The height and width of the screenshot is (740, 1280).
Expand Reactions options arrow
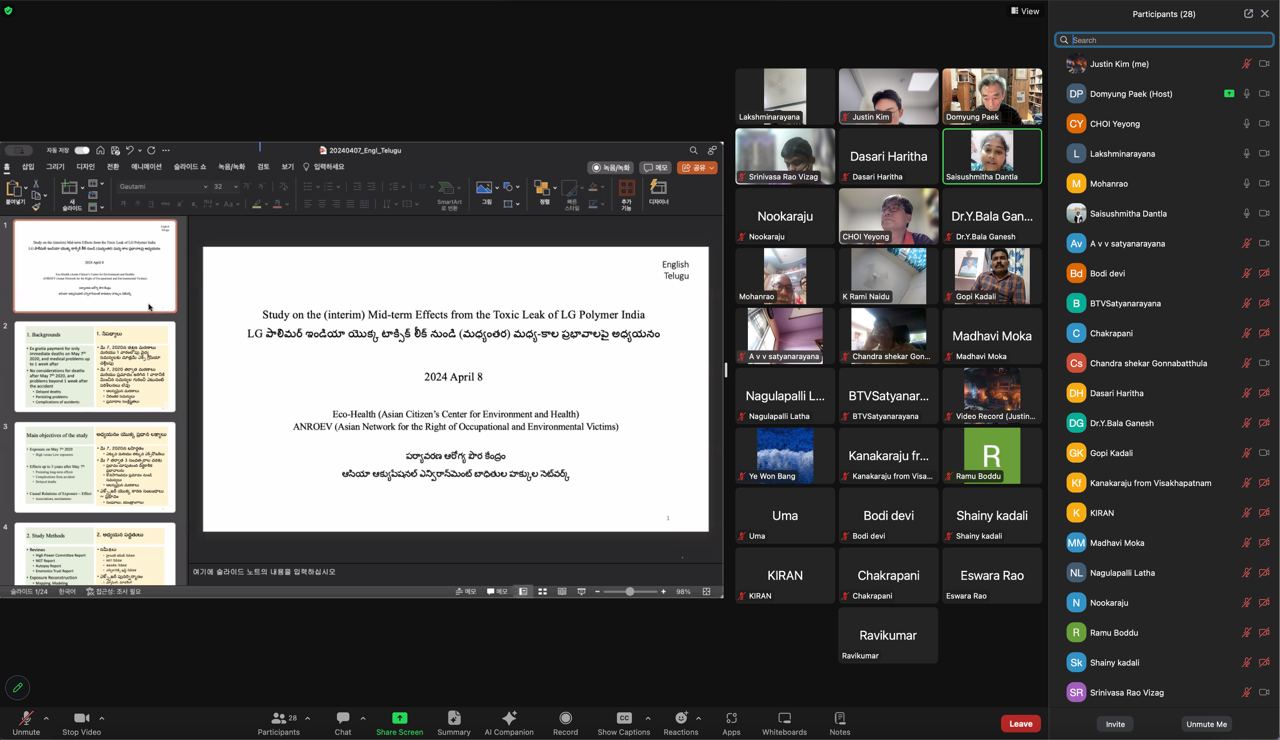pyautogui.click(x=698, y=718)
